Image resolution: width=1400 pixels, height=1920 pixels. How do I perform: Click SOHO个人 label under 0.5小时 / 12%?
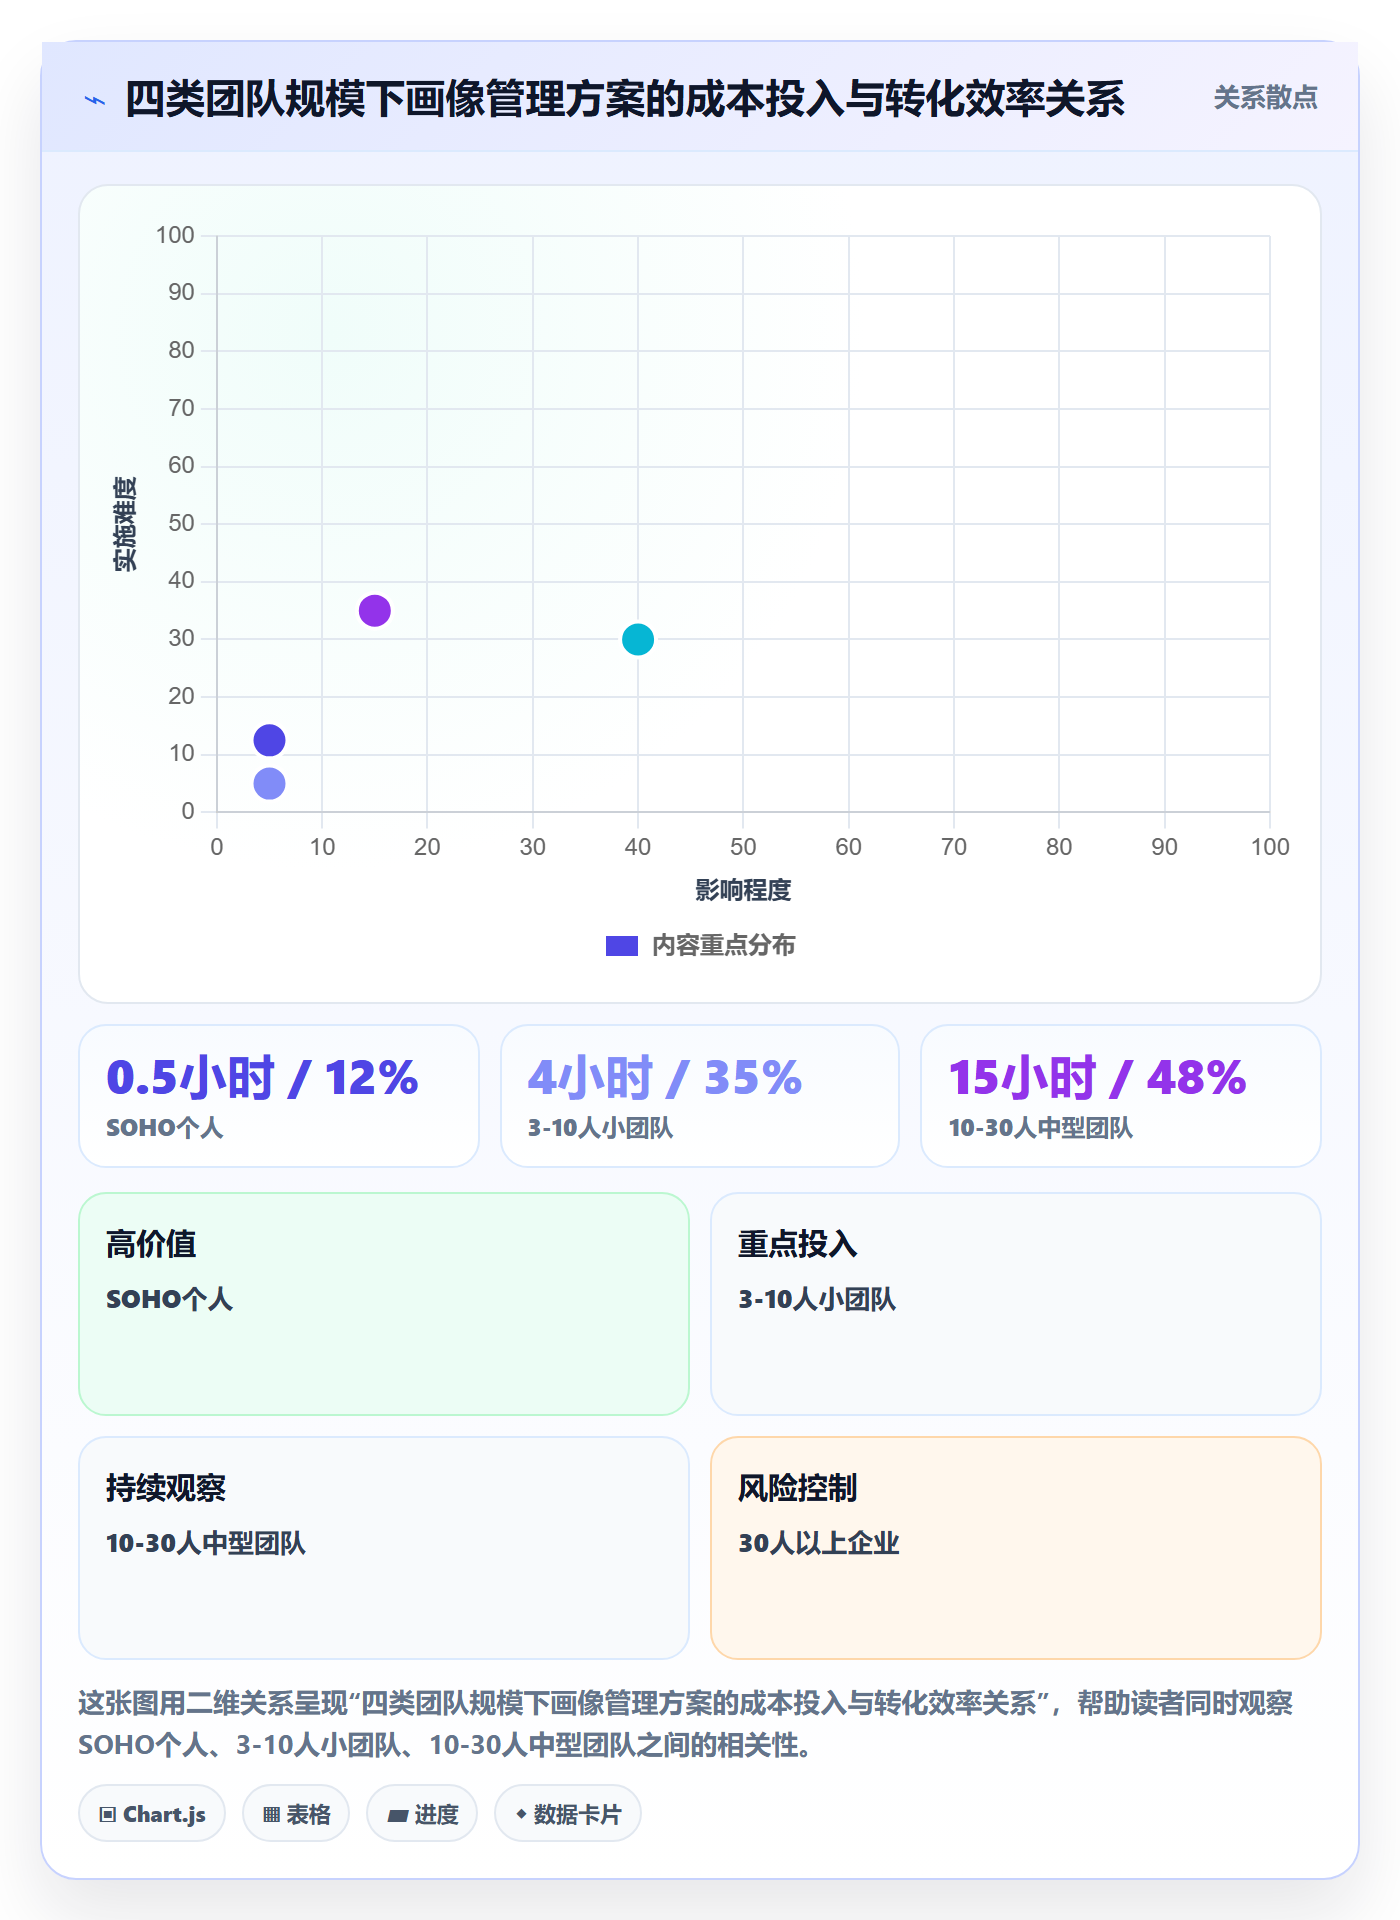164,1128
